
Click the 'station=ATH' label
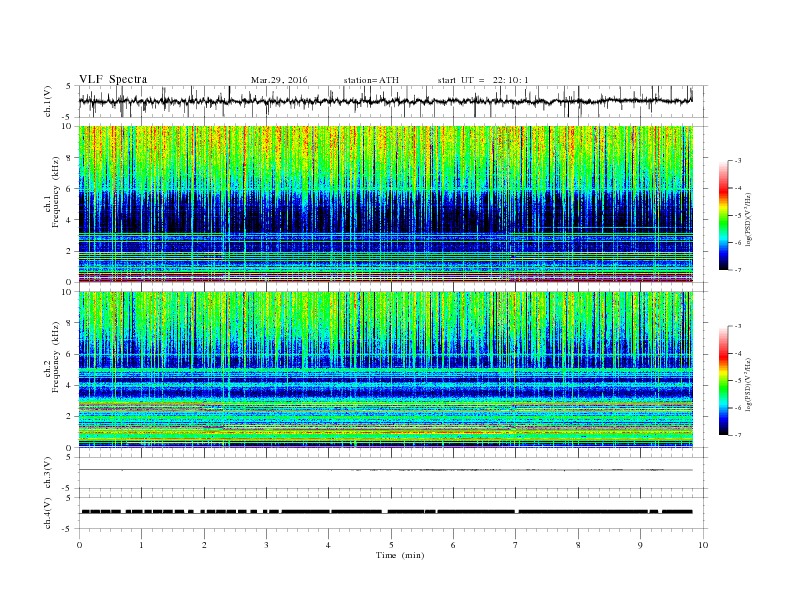[371, 80]
